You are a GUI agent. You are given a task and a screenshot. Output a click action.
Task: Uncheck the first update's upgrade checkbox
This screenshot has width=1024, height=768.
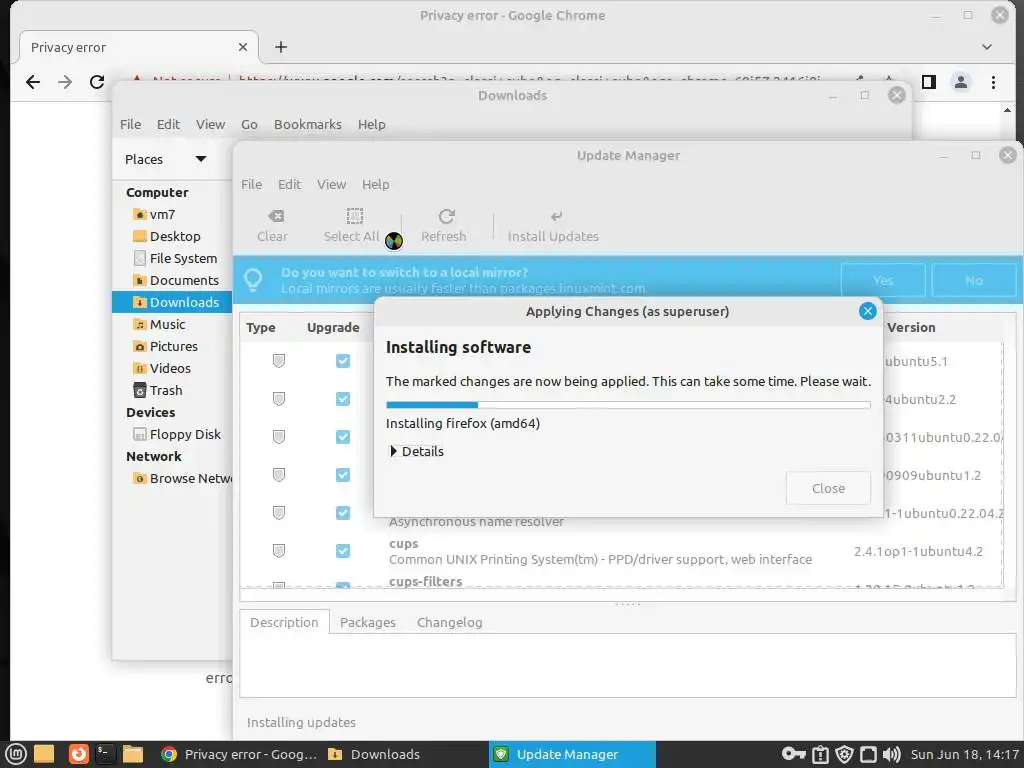(x=343, y=361)
